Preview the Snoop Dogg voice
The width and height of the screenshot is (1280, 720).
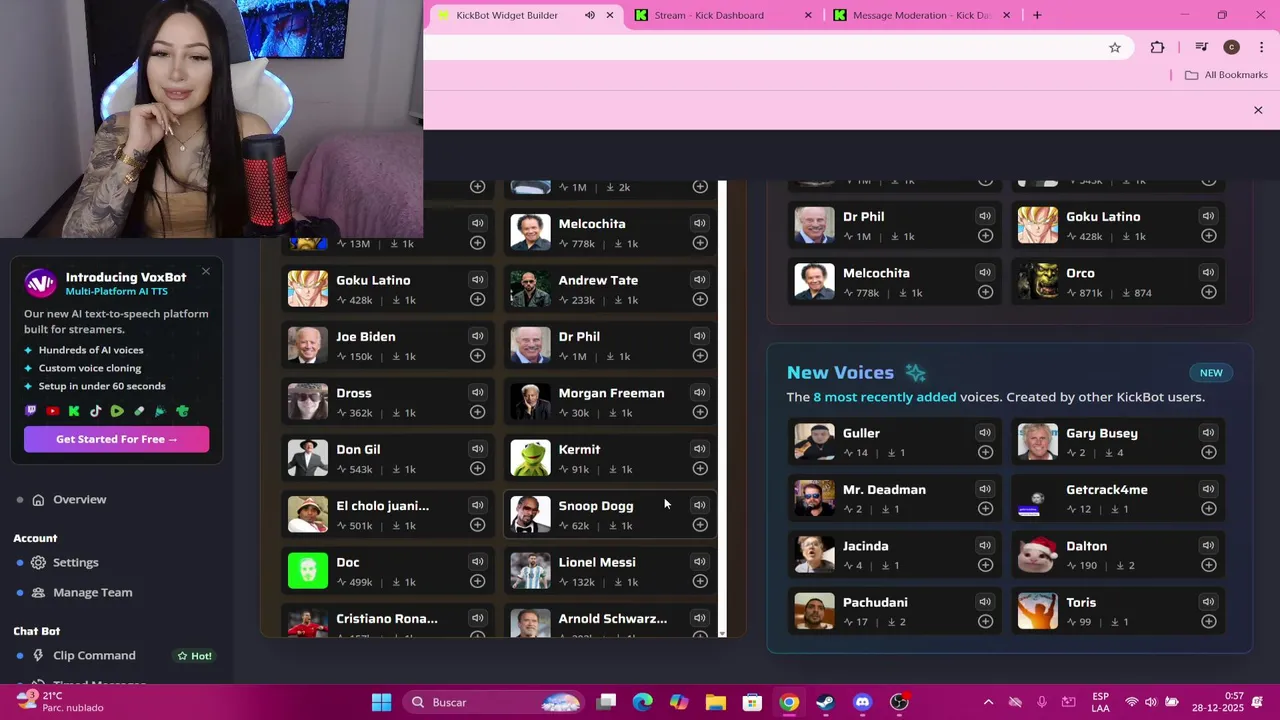coord(700,506)
